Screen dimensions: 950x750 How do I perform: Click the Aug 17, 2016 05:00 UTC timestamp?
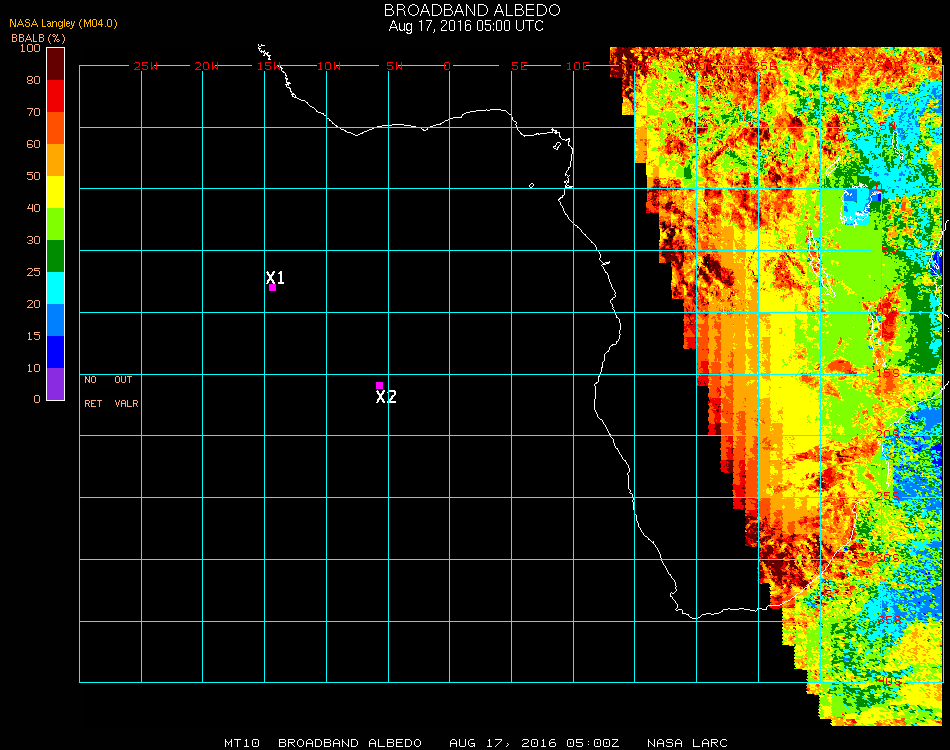(x=466, y=26)
